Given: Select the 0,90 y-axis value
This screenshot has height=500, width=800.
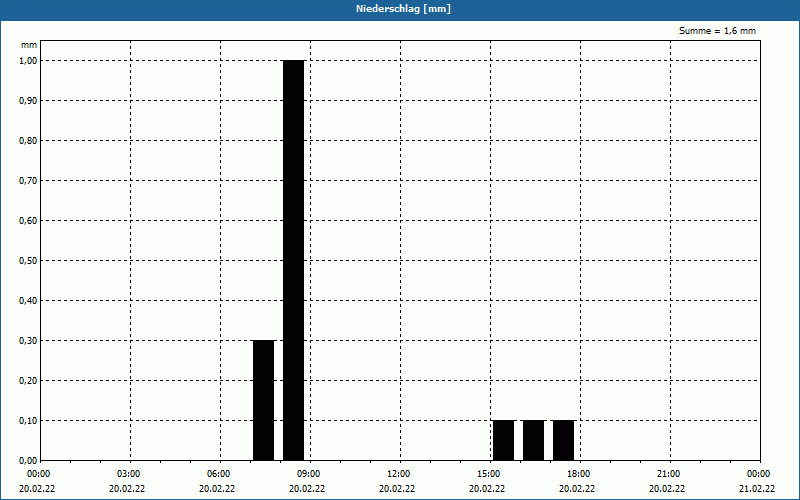Looking at the screenshot, I should click(28, 101).
